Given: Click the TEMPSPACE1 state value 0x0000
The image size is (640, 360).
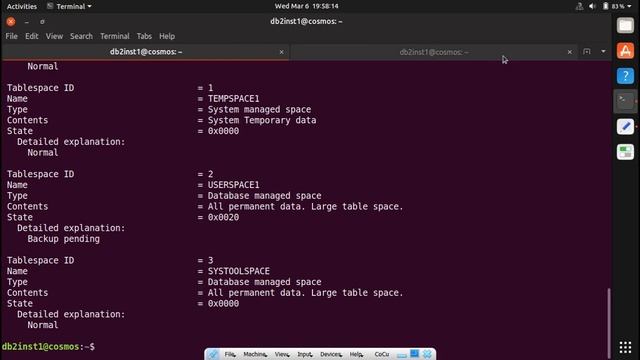Looking at the screenshot, I should (223, 131).
